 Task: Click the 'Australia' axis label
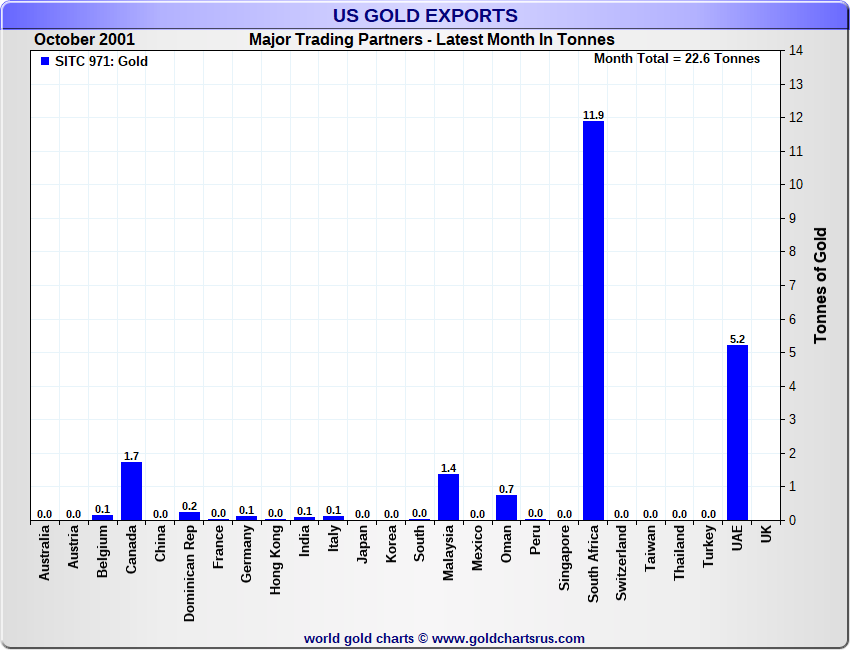(x=44, y=553)
